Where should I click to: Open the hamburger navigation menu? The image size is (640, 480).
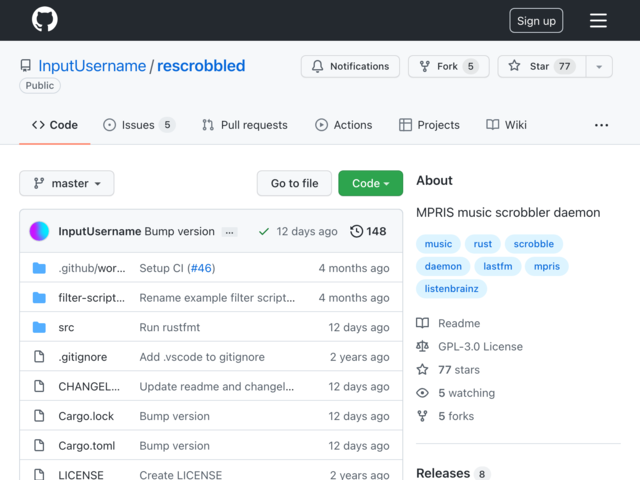point(598,20)
